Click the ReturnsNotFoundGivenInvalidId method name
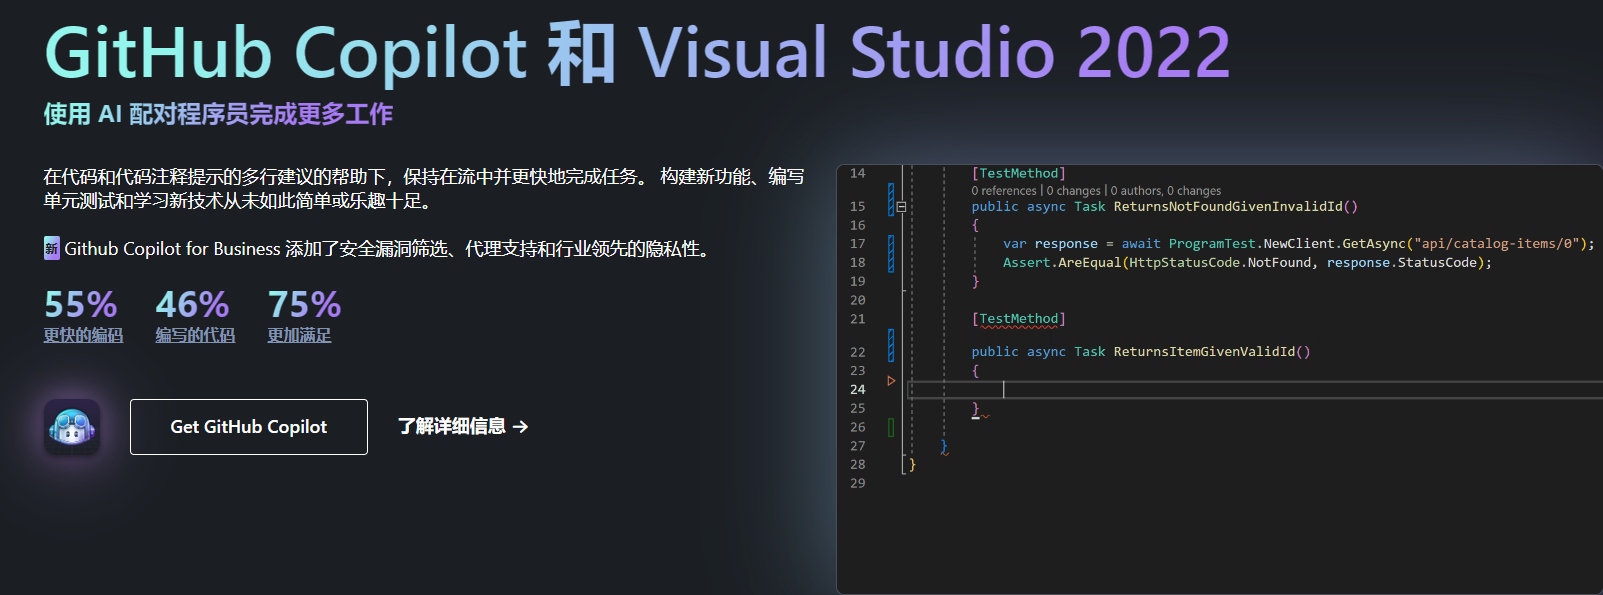The image size is (1603, 595). pyautogui.click(x=1228, y=207)
